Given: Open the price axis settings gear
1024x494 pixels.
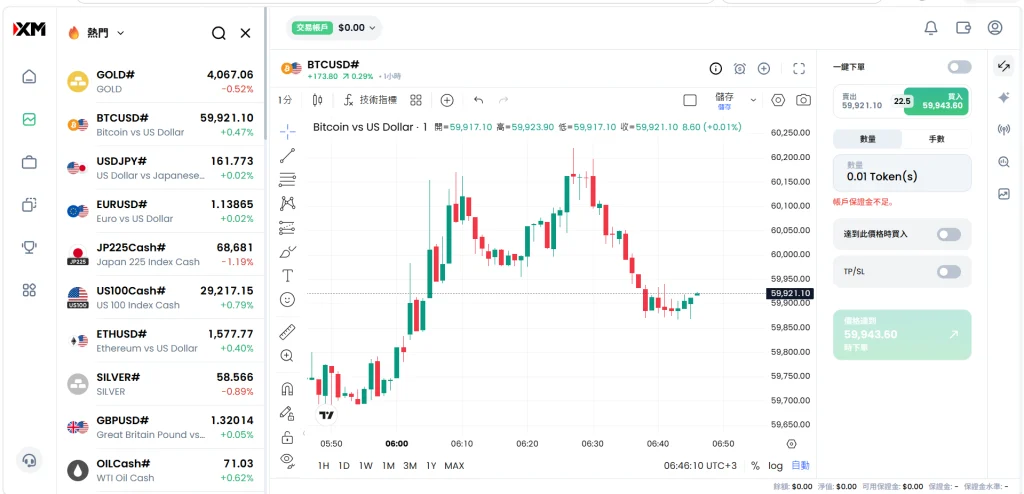Looking at the screenshot, I should pos(792,443).
